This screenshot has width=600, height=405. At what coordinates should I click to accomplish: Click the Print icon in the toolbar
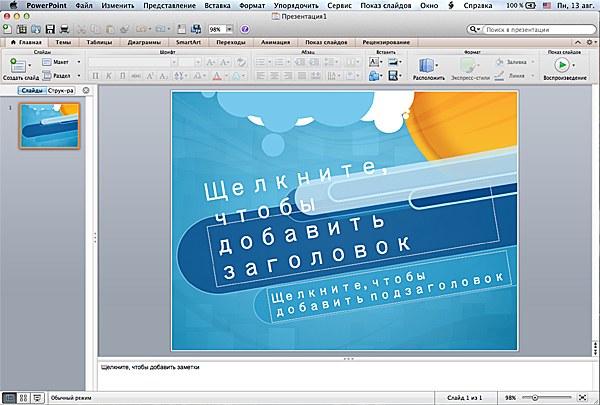click(62, 30)
